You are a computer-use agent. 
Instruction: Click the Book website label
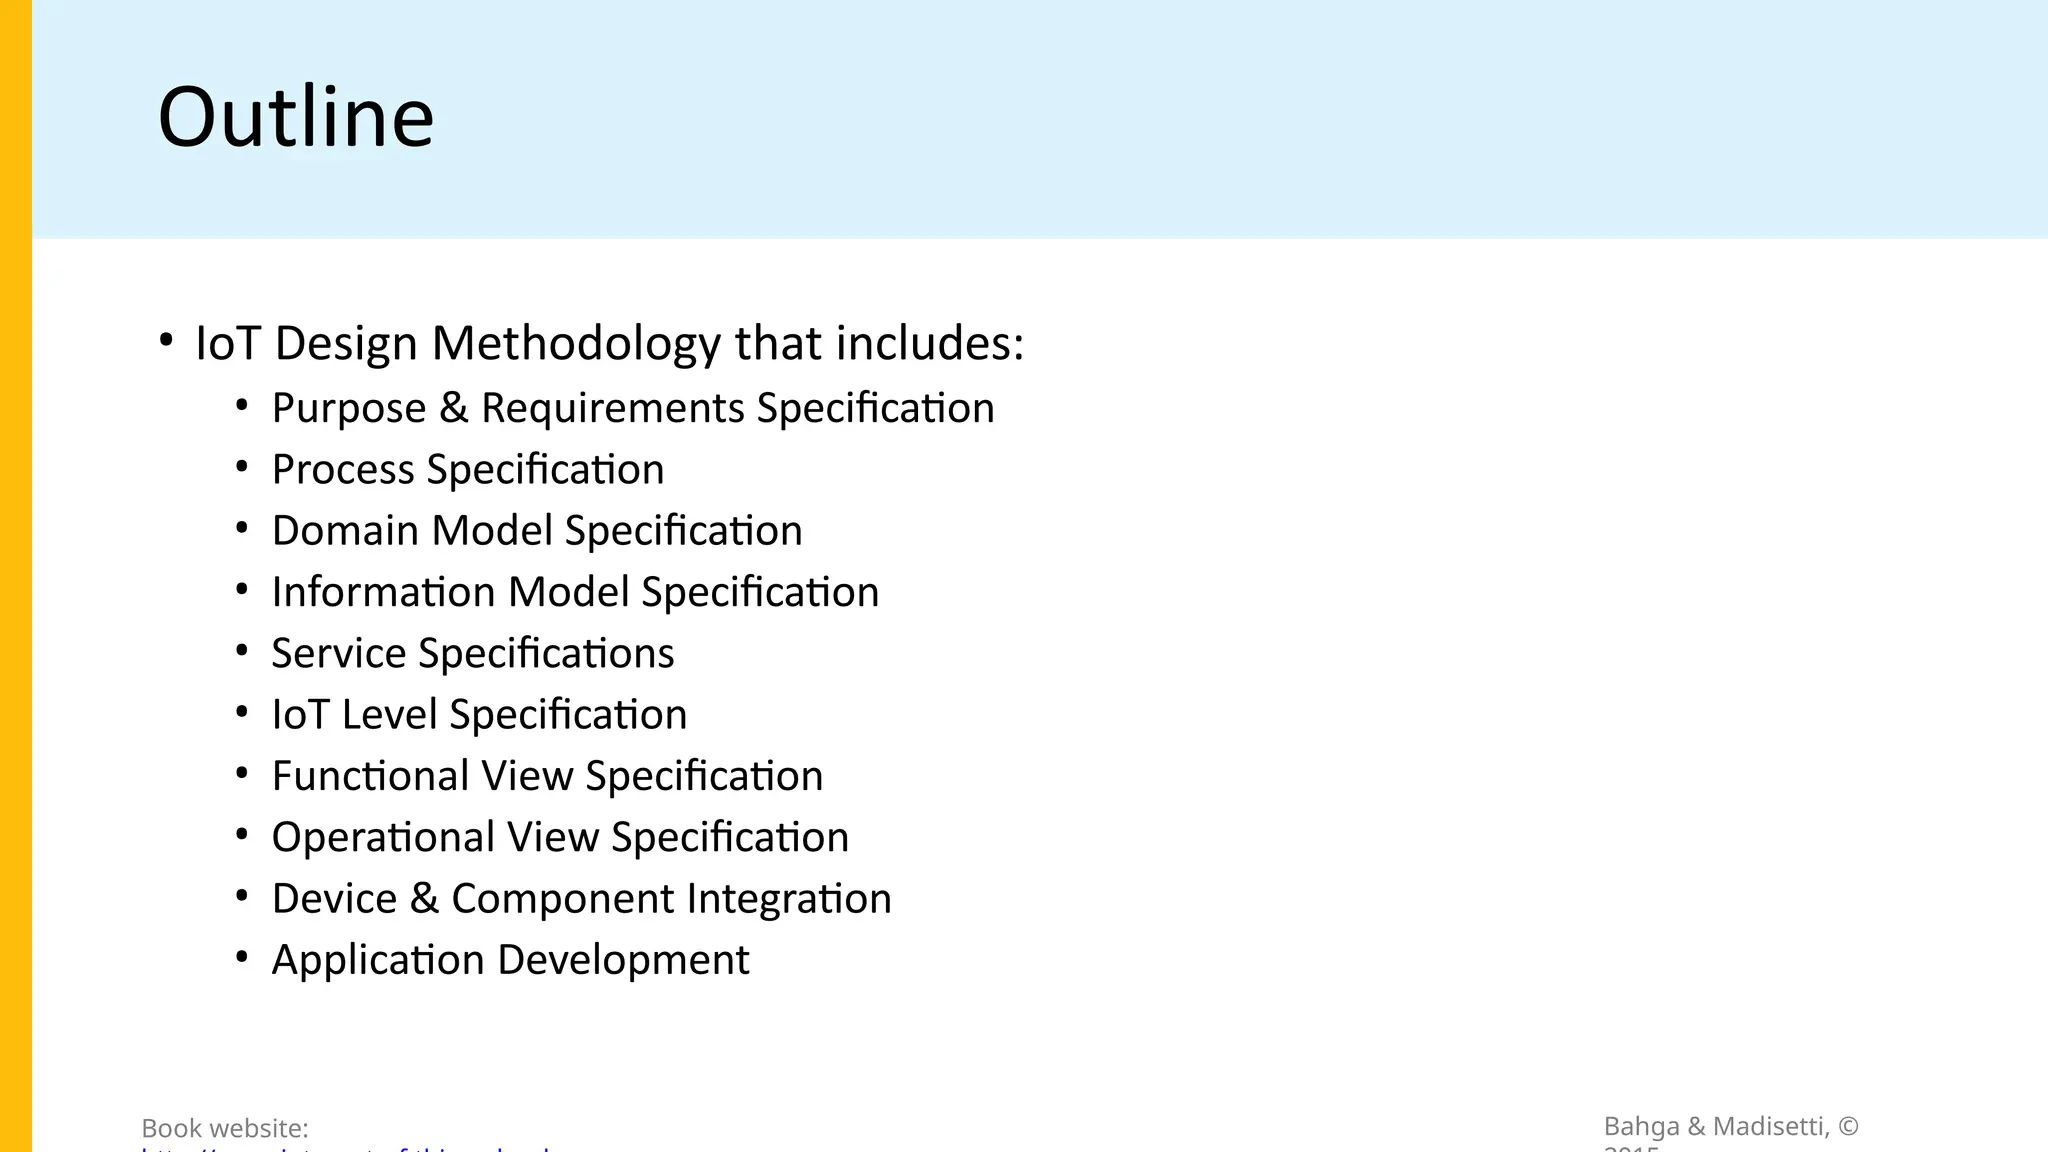[225, 1128]
